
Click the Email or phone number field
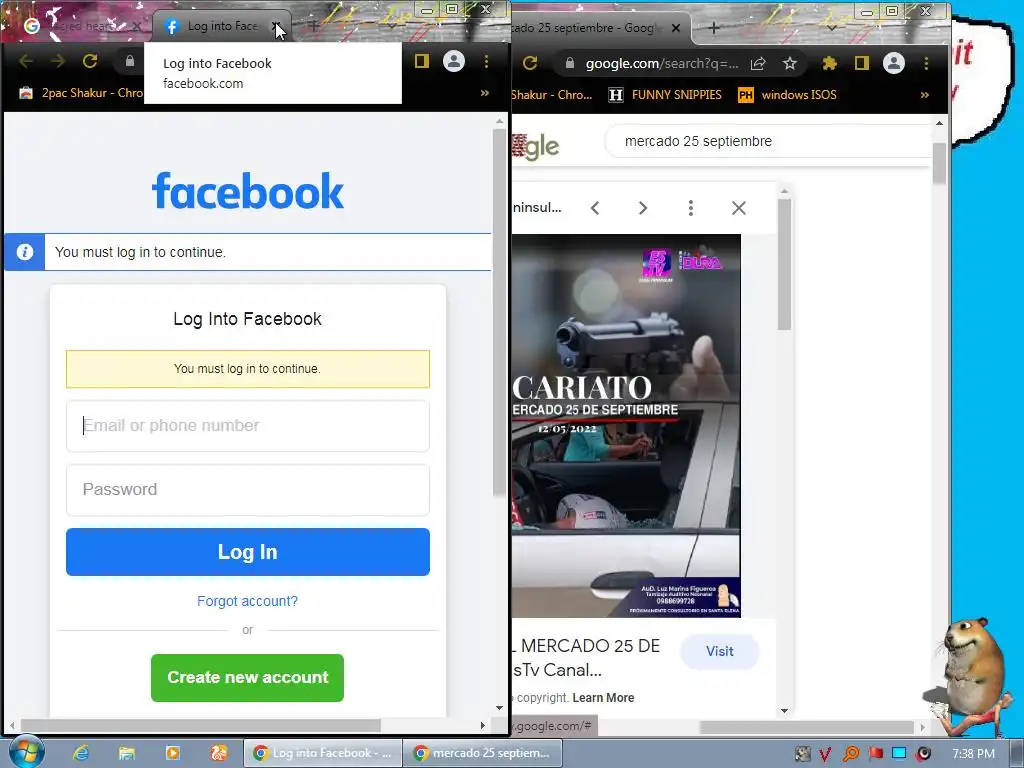248,426
